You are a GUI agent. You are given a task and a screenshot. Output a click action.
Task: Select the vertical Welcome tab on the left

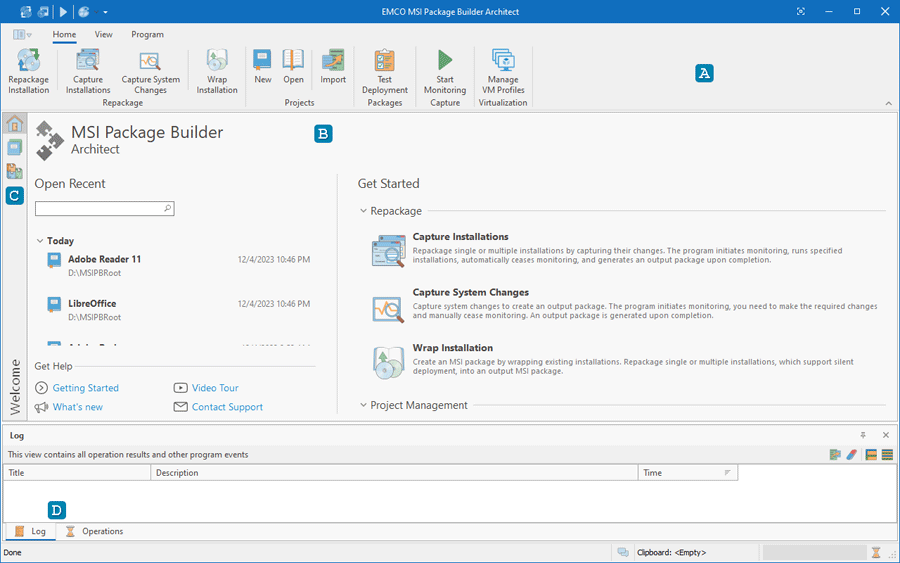click(15, 387)
